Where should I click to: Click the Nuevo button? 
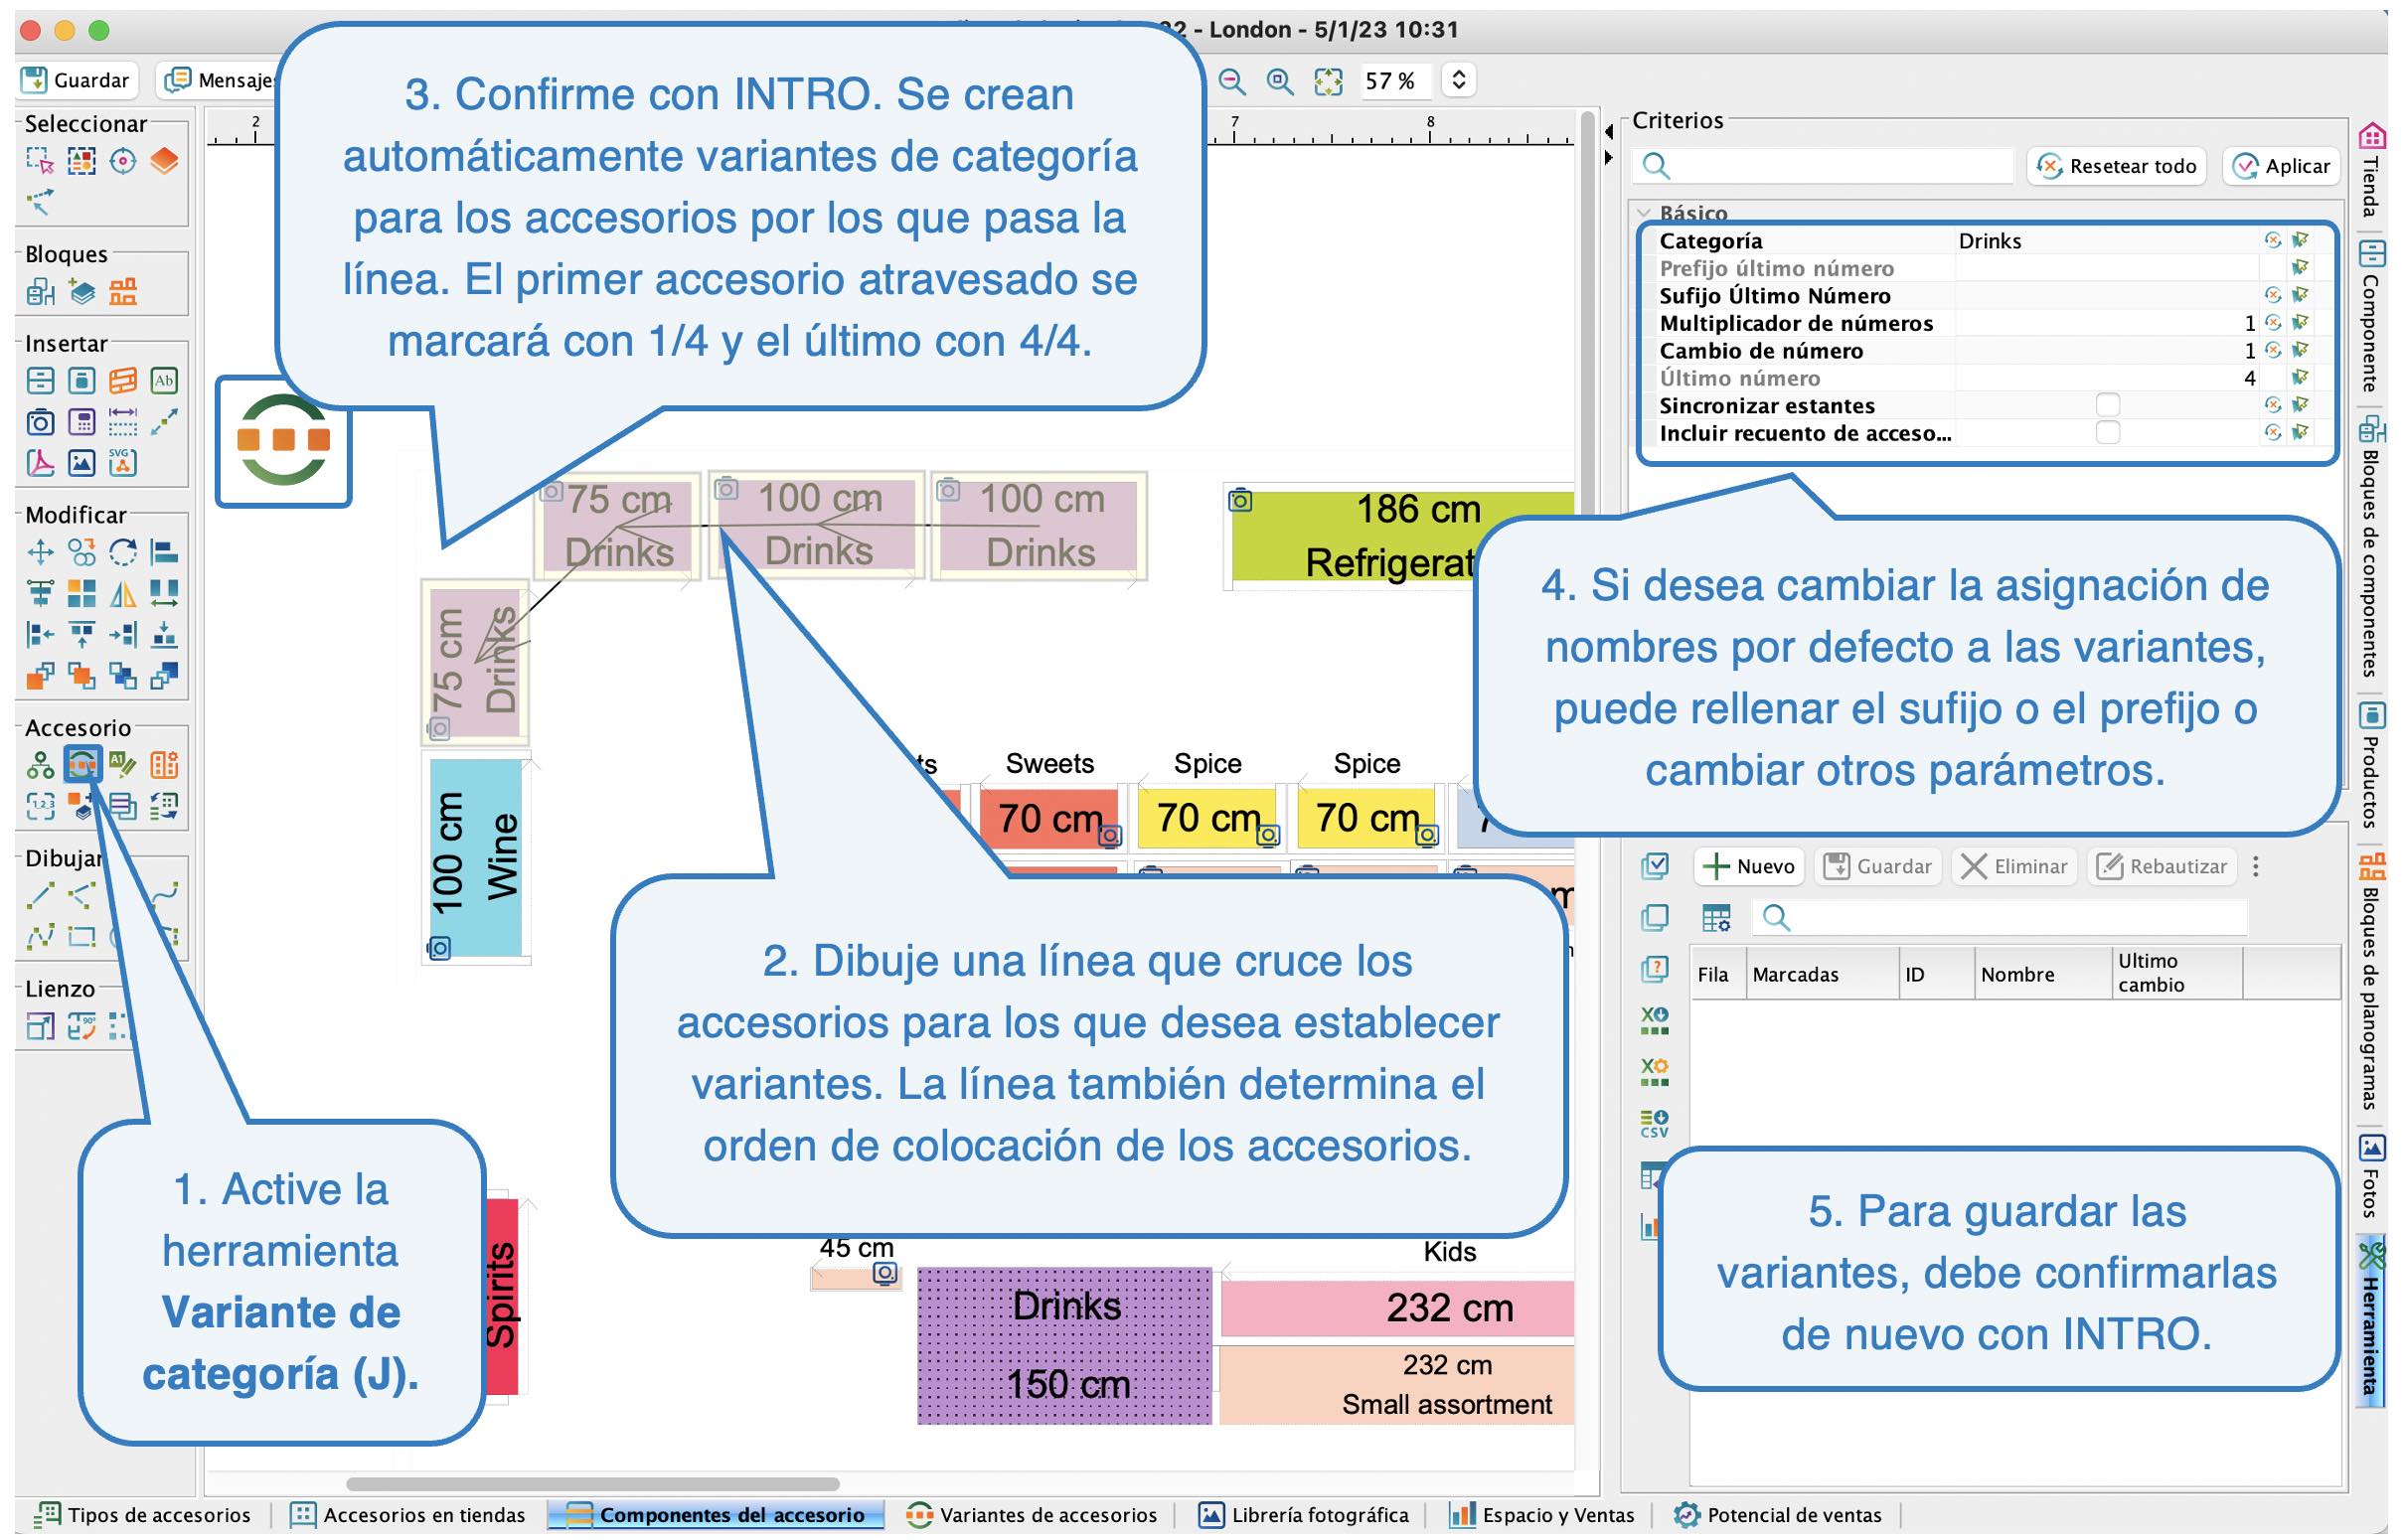click(x=1749, y=867)
